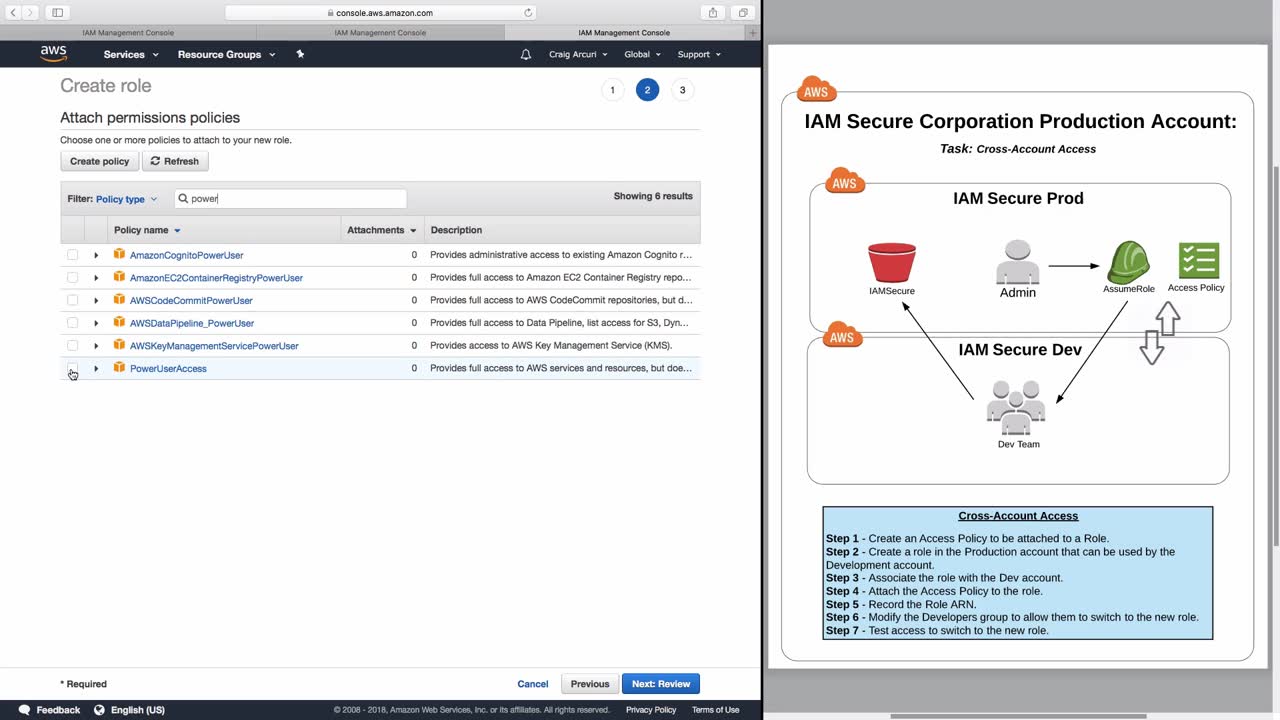Click the Create policy button
The width and height of the screenshot is (1280, 720).
(x=99, y=161)
